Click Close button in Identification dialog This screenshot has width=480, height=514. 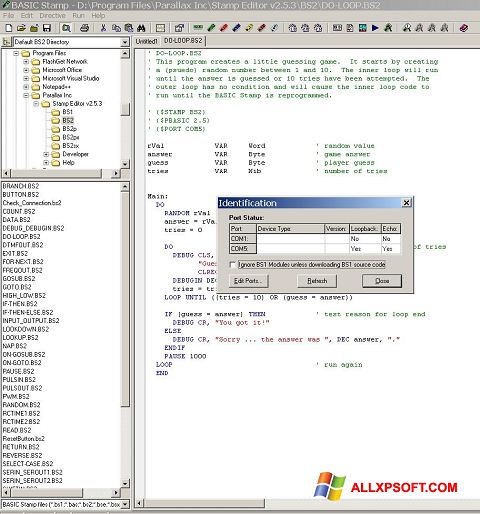coord(382,281)
